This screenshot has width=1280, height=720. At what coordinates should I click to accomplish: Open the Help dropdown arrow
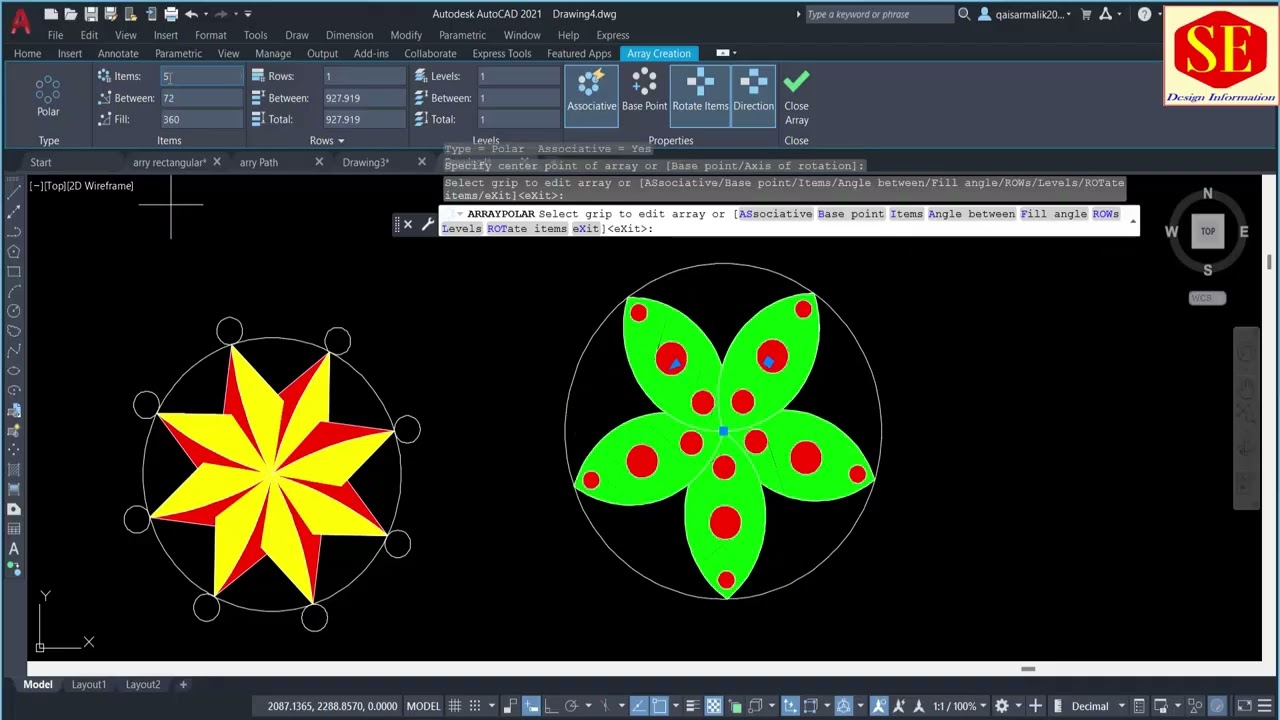click(1159, 14)
